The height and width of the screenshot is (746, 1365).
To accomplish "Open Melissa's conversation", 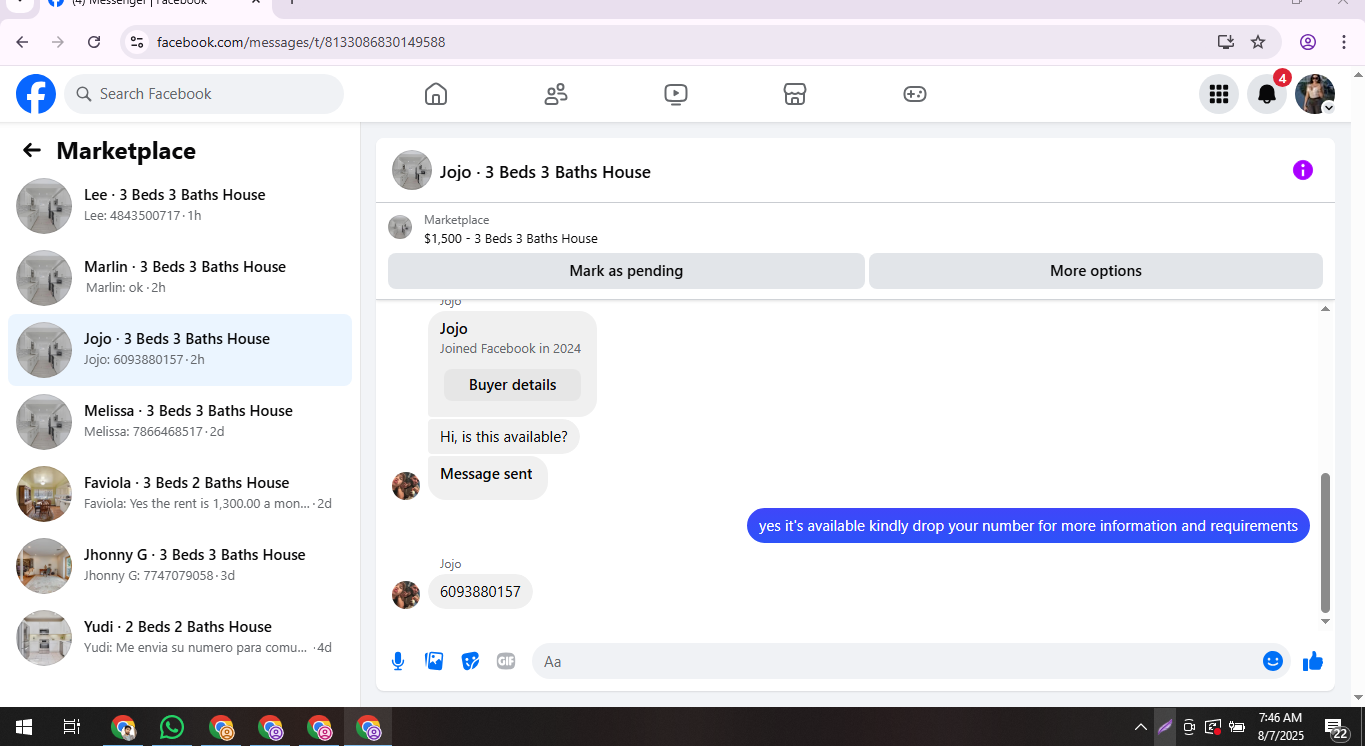I will (180, 422).
